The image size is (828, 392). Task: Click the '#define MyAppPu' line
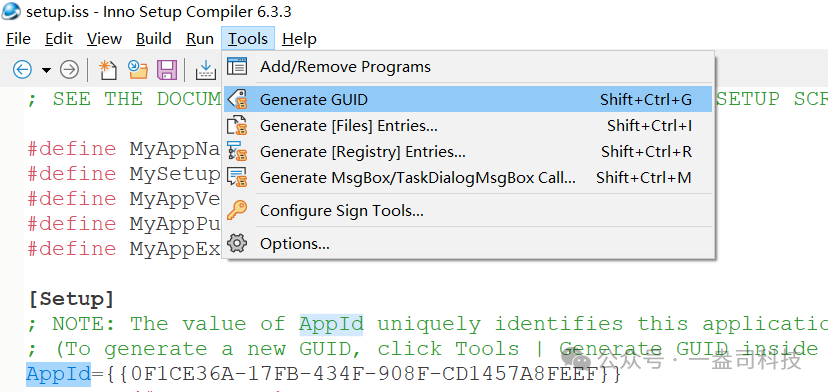click(124, 223)
